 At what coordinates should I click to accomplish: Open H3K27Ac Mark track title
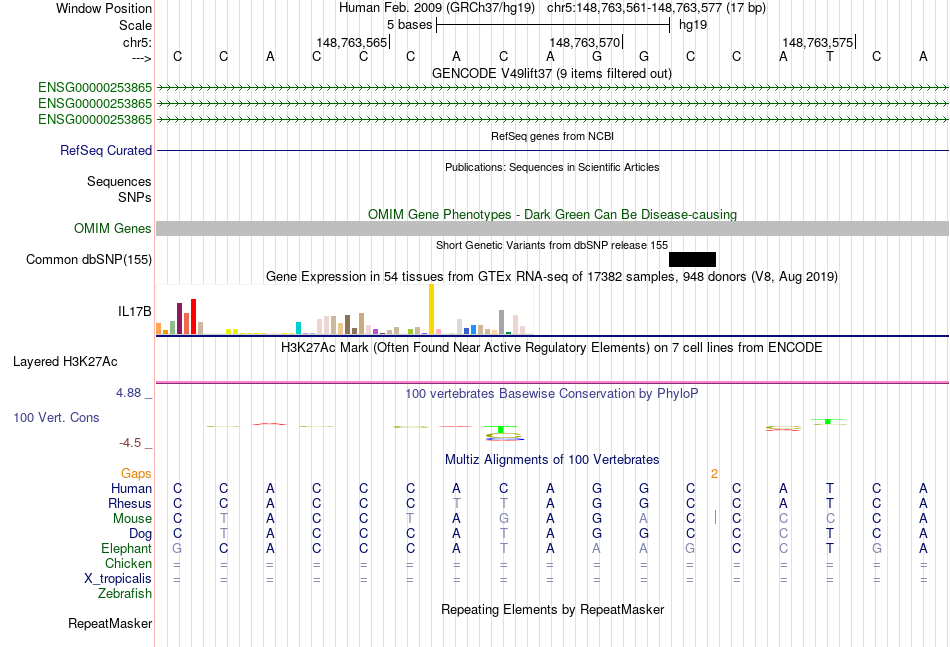coord(551,348)
